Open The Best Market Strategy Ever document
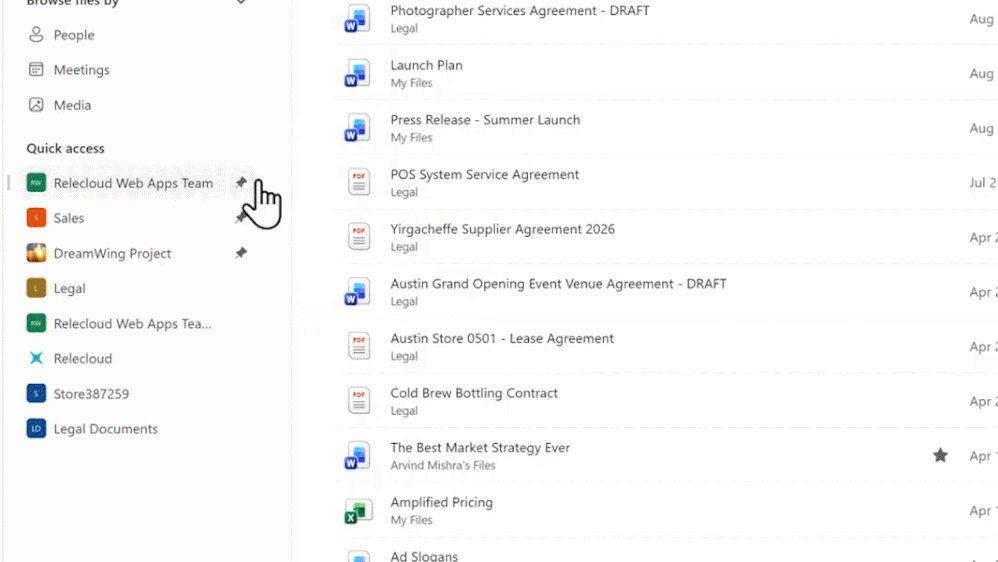Viewport: 998px width, 562px height. 480,448
